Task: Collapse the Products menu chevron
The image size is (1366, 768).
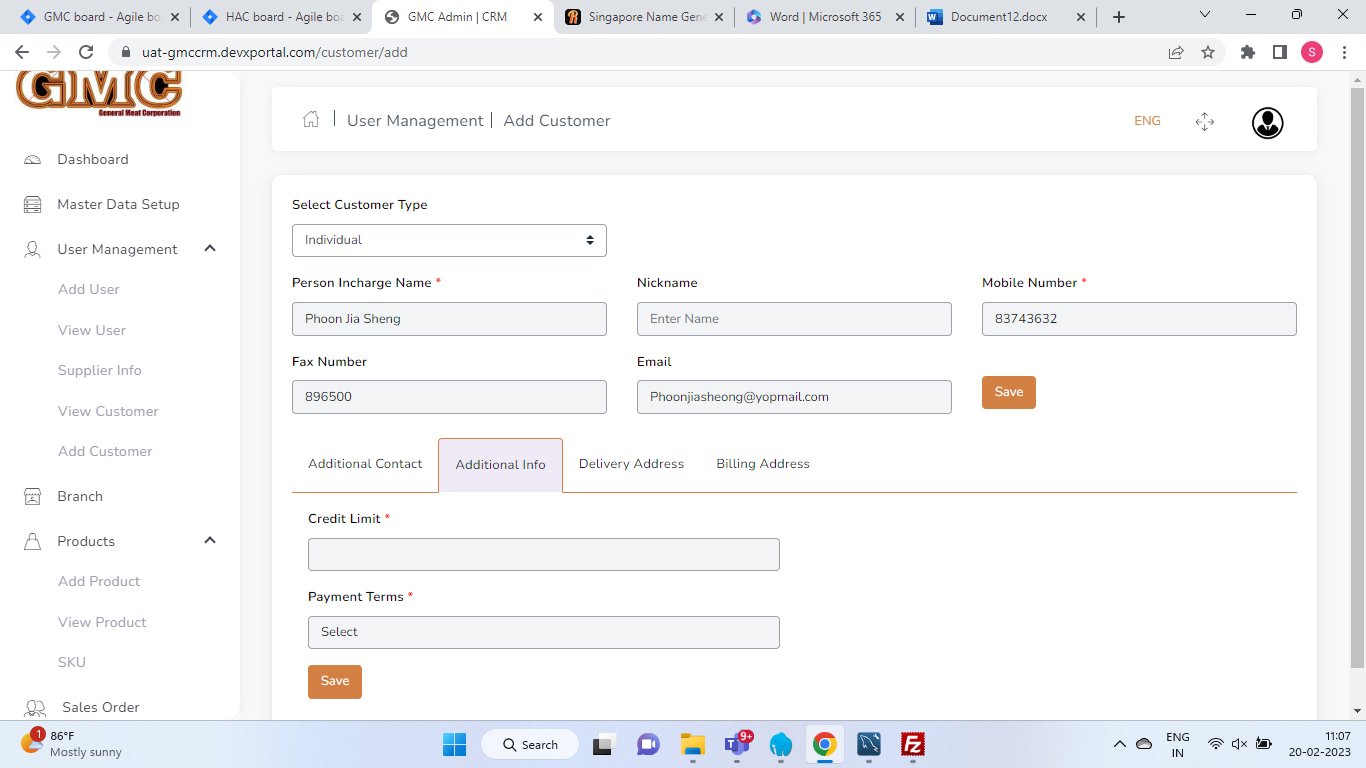Action: 210,541
